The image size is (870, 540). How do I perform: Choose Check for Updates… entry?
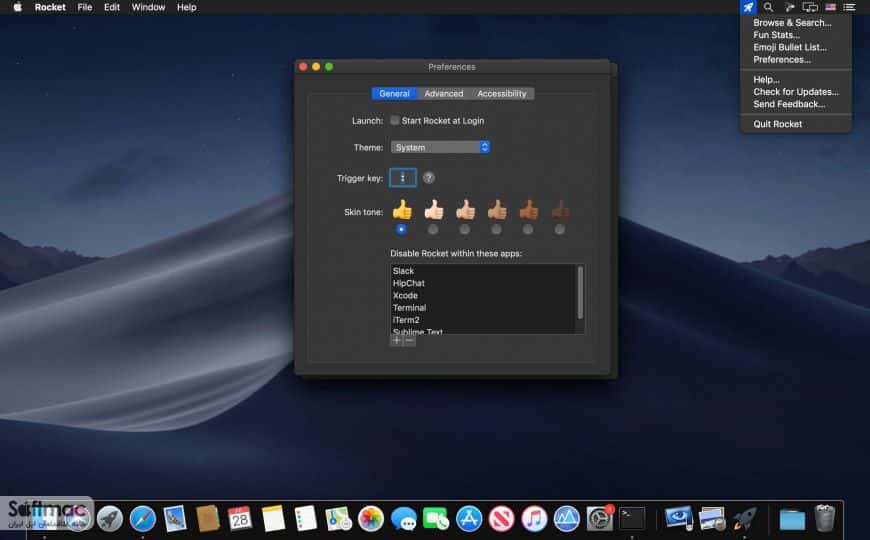pyautogui.click(x=796, y=92)
